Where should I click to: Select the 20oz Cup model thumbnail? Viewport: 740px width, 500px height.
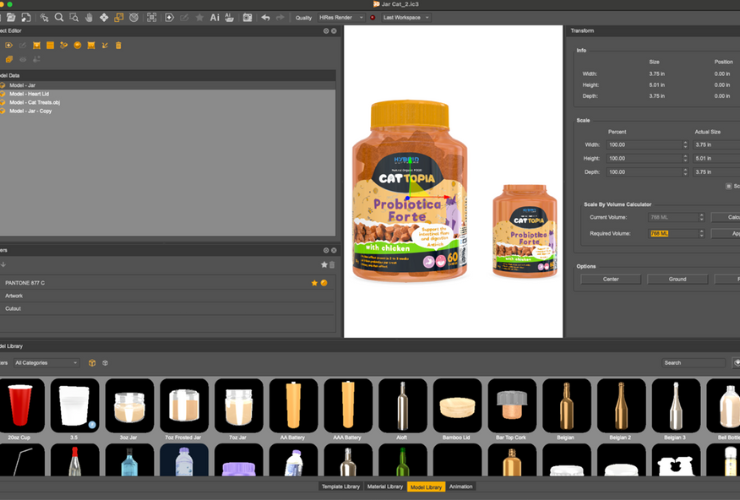tap(21, 406)
